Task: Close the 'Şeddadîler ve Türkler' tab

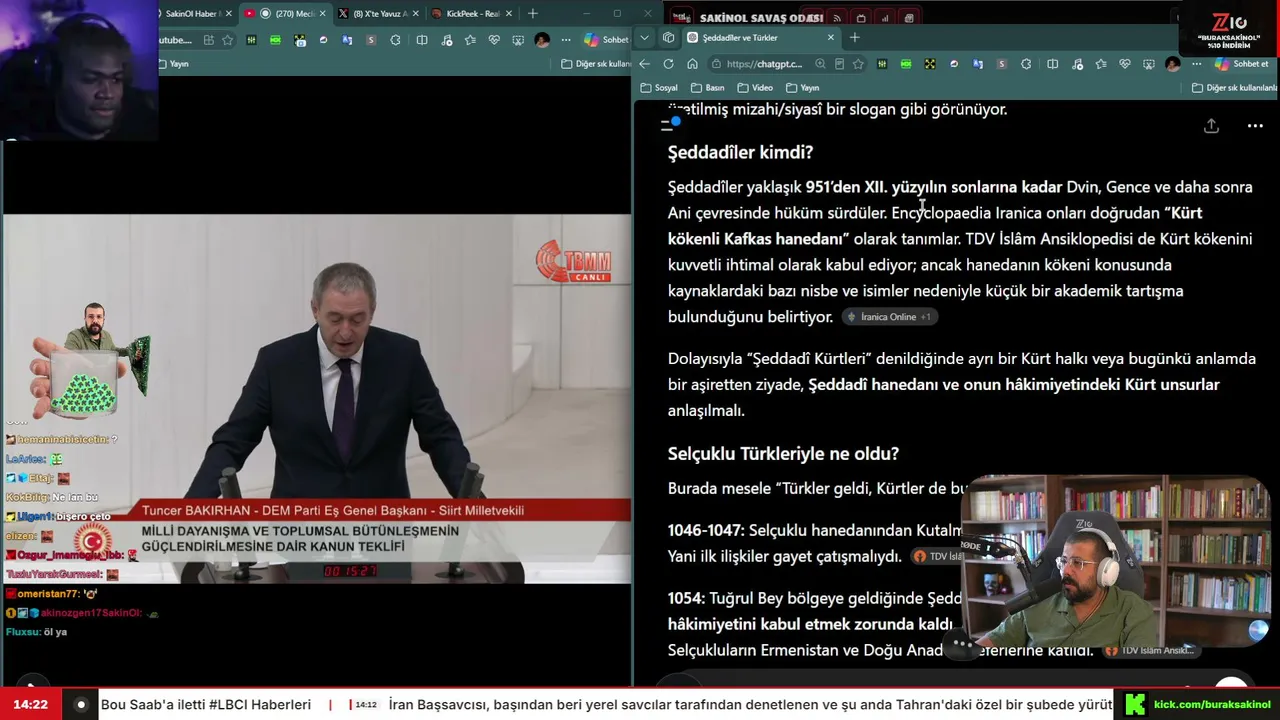Action: tap(830, 38)
